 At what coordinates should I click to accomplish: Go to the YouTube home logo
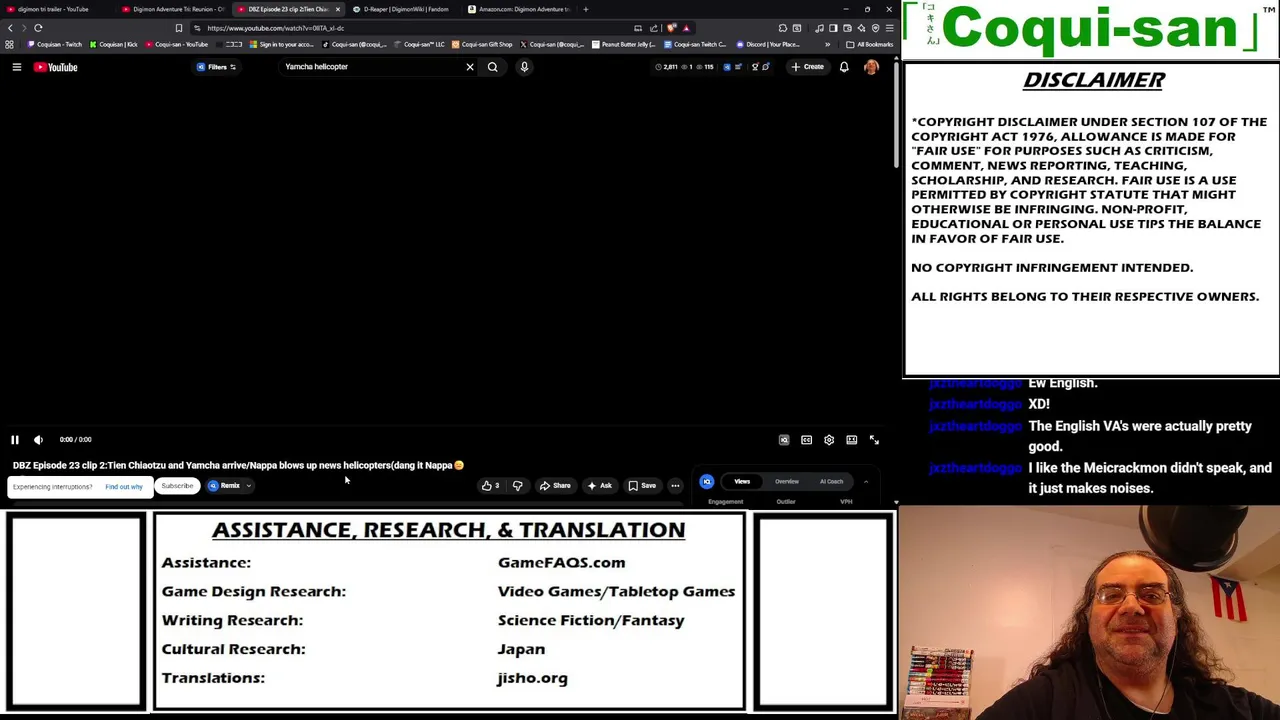pyautogui.click(x=56, y=67)
